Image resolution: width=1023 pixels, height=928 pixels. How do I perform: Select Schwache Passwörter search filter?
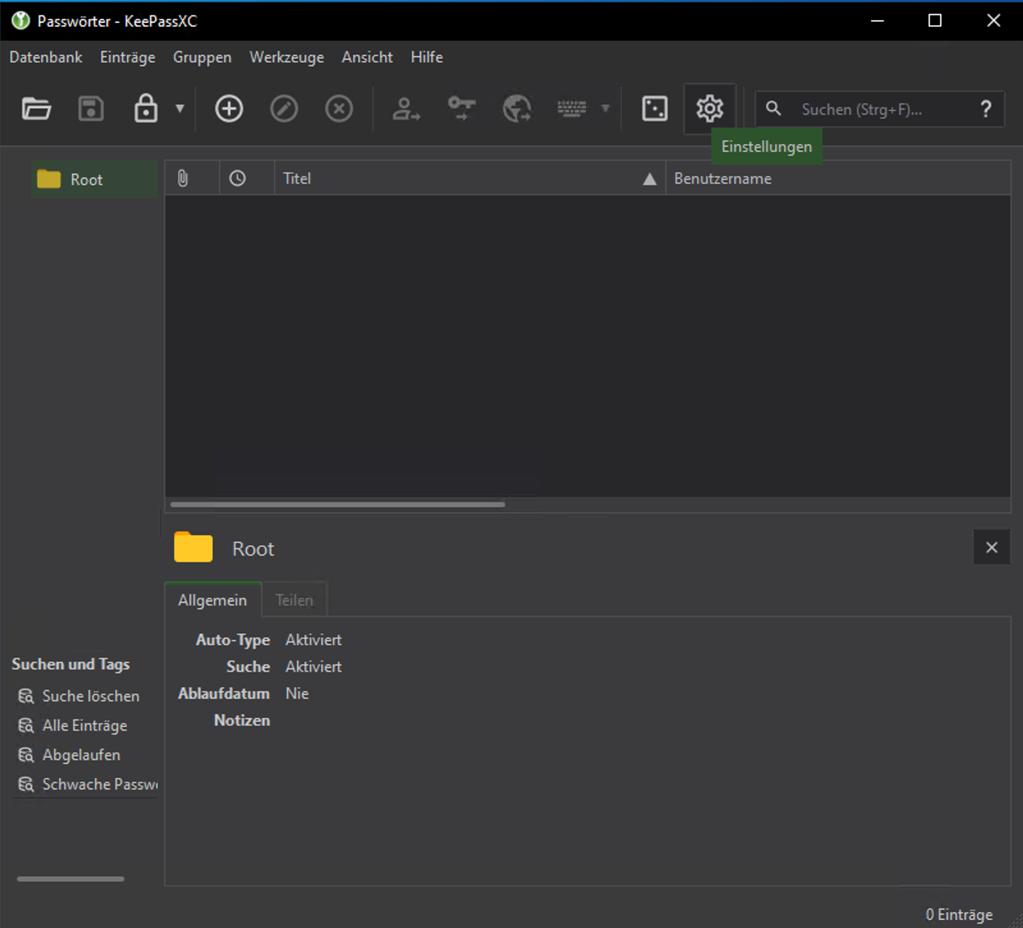[87, 784]
